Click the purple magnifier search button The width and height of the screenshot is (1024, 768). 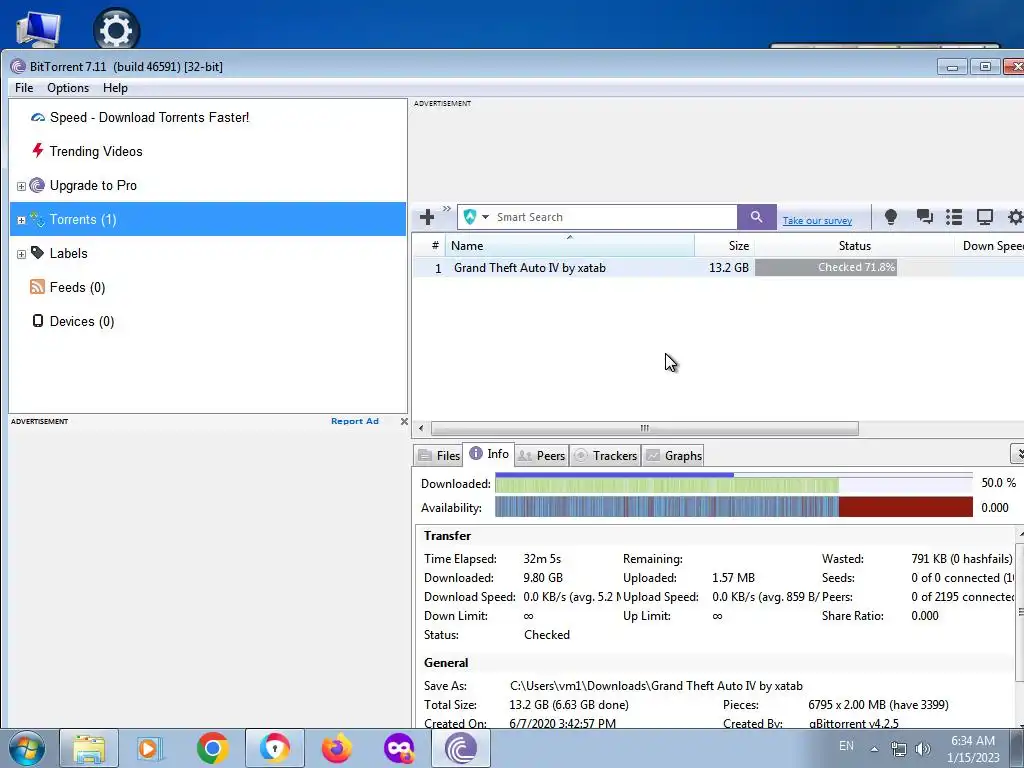point(756,217)
